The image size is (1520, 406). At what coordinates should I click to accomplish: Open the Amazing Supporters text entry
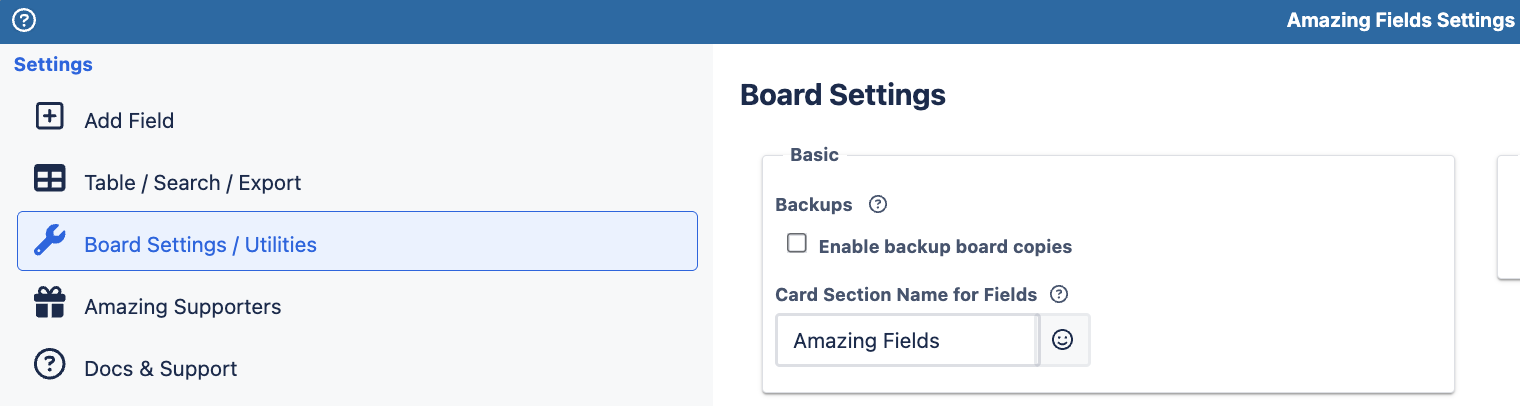click(x=182, y=307)
